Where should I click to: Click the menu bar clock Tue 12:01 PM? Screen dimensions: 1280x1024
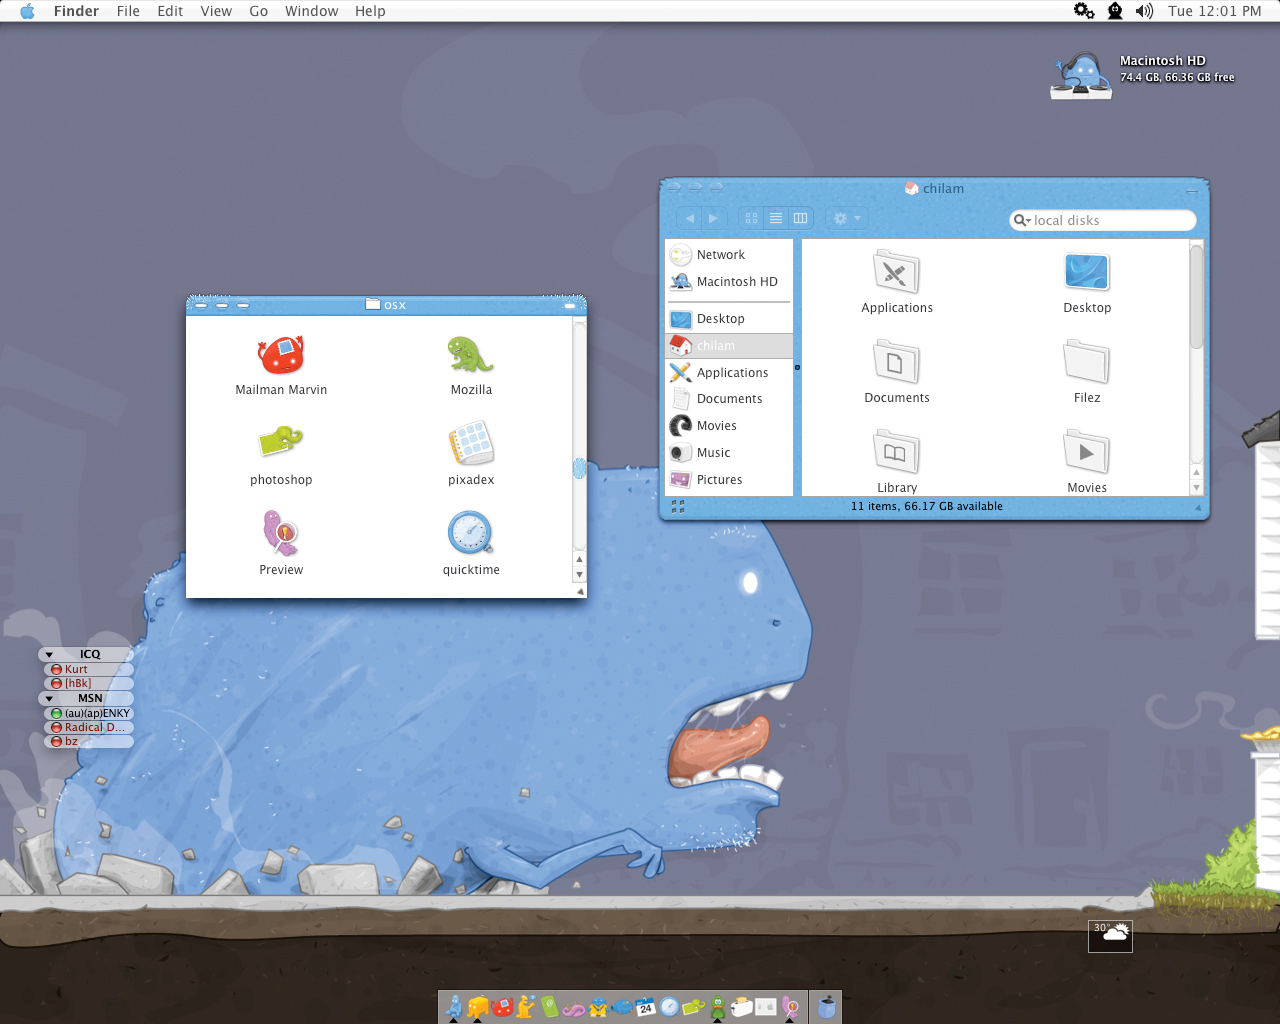[1214, 11]
